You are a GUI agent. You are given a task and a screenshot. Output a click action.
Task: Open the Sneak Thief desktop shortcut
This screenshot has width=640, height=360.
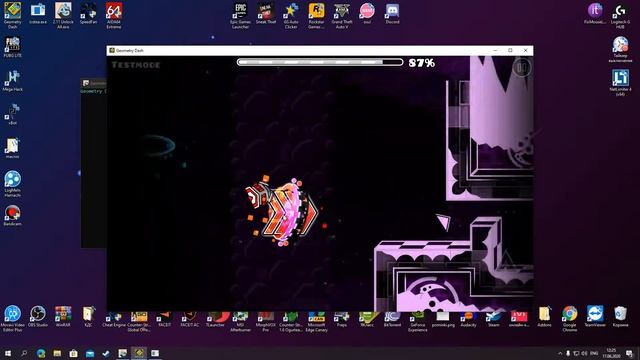pyautogui.click(x=266, y=13)
